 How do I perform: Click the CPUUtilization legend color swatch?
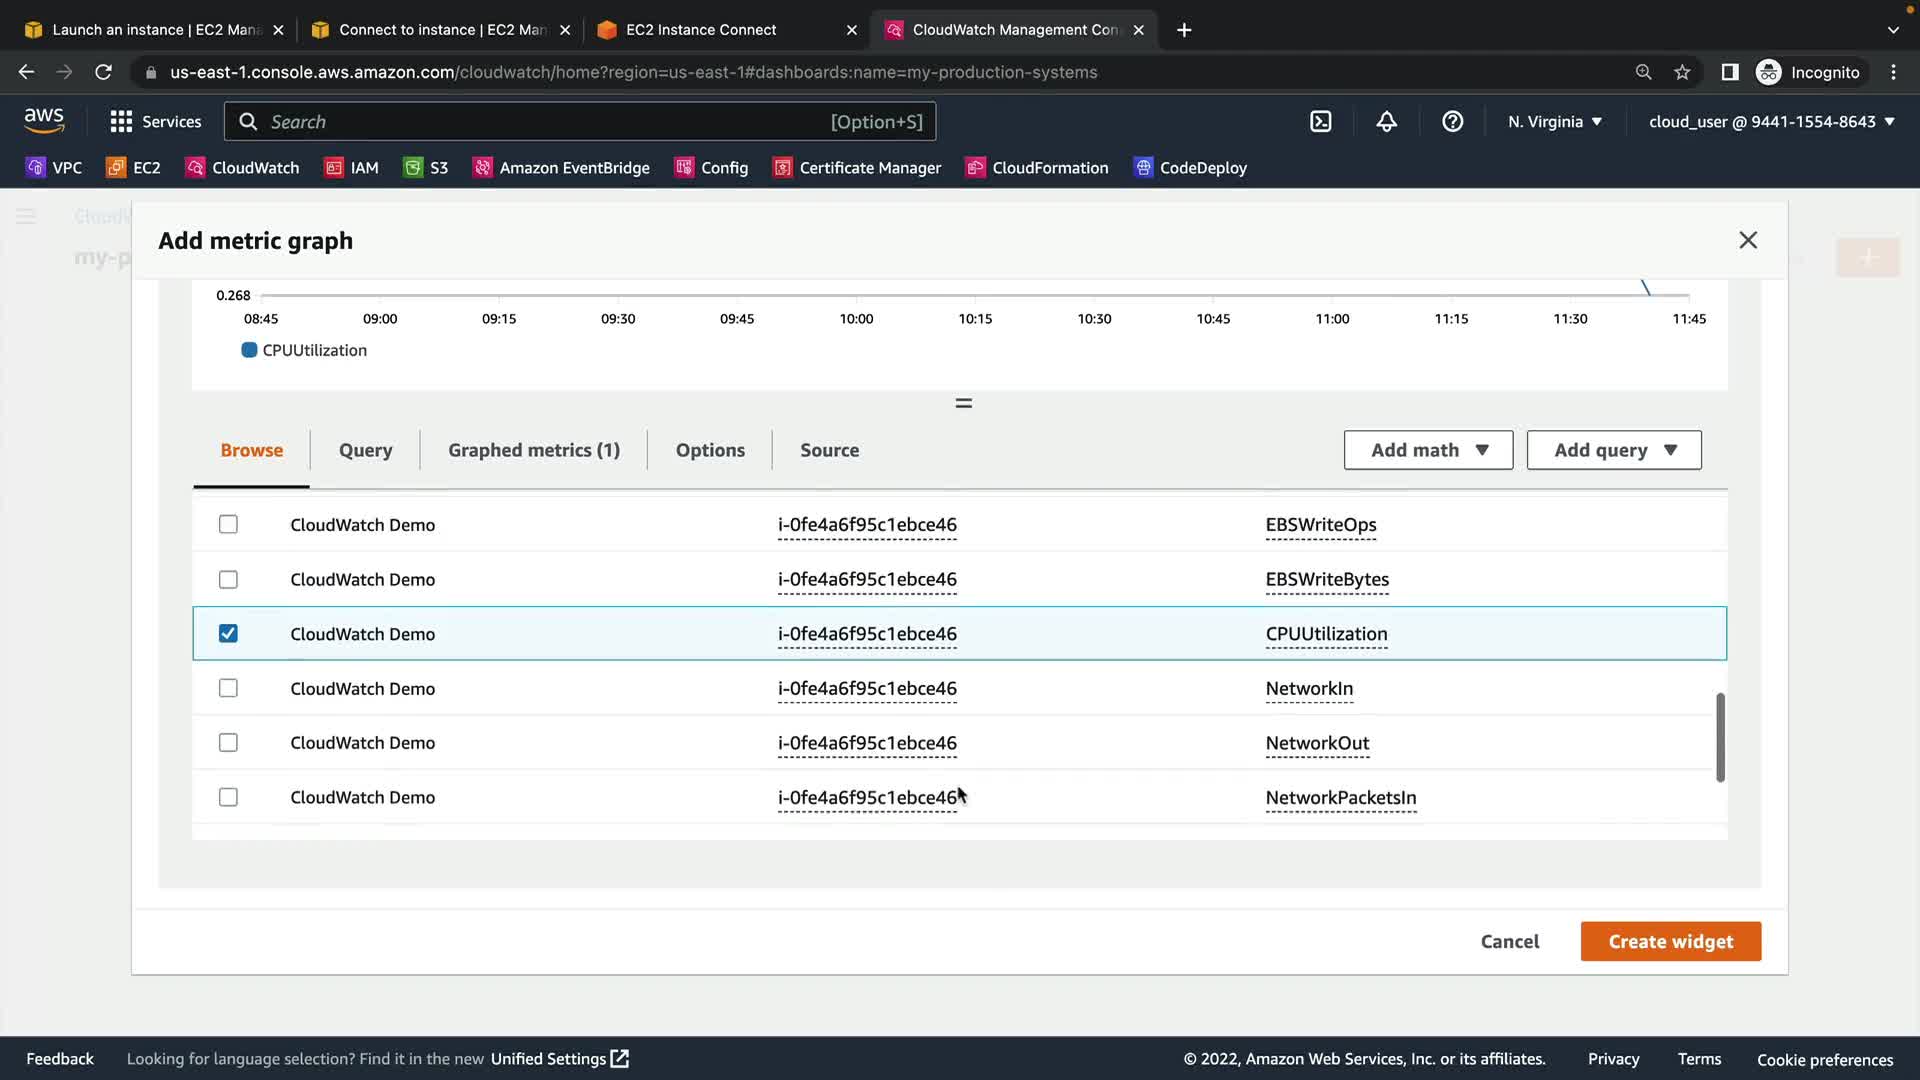click(249, 350)
